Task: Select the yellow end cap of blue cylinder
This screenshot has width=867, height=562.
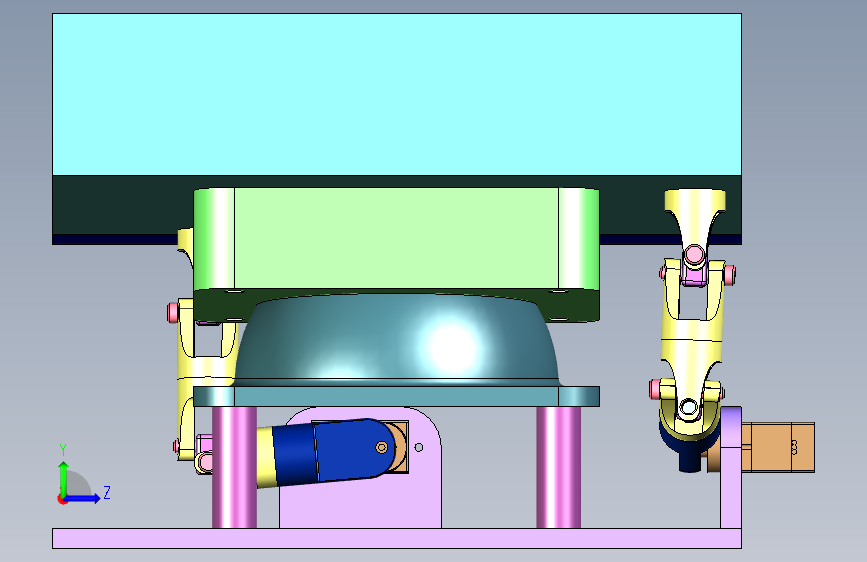Action: pos(266,458)
